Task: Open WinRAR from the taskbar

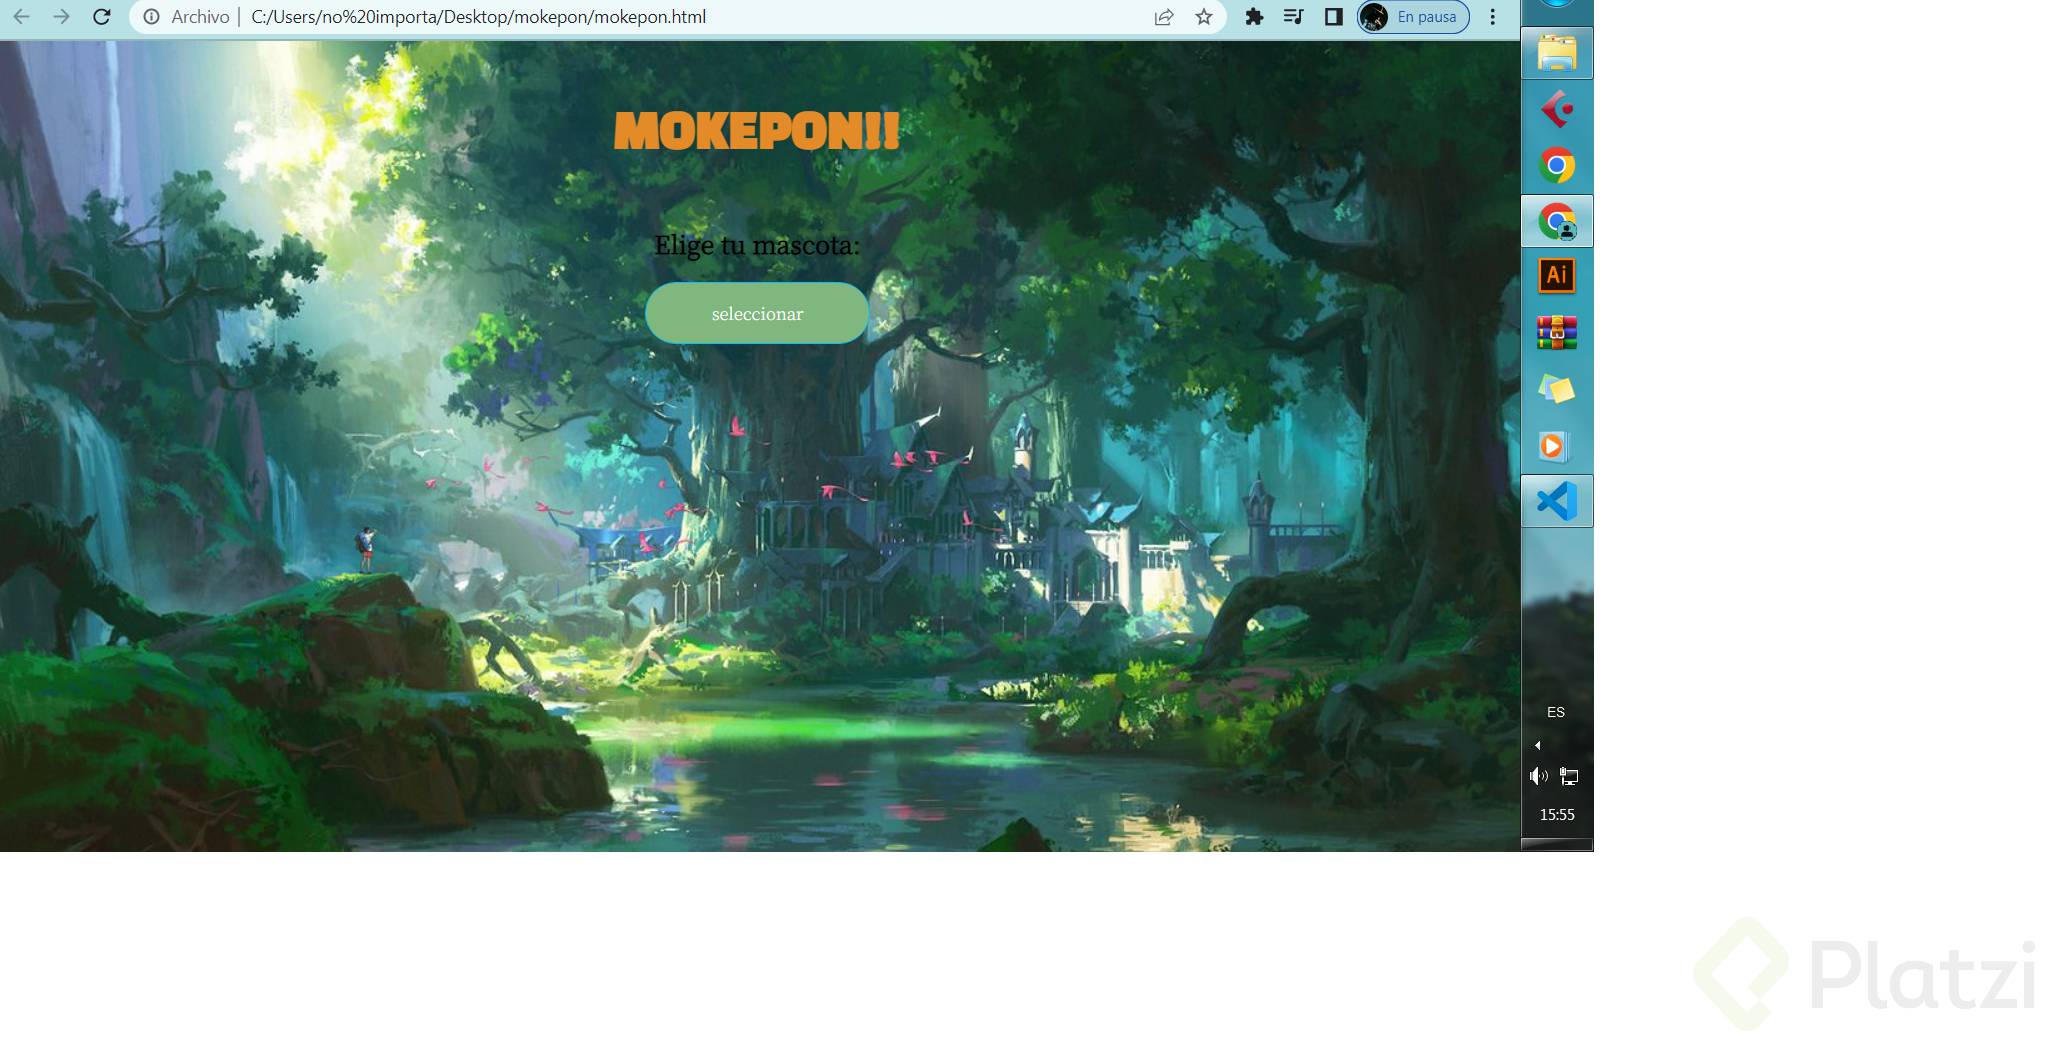Action: pyautogui.click(x=1557, y=333)
